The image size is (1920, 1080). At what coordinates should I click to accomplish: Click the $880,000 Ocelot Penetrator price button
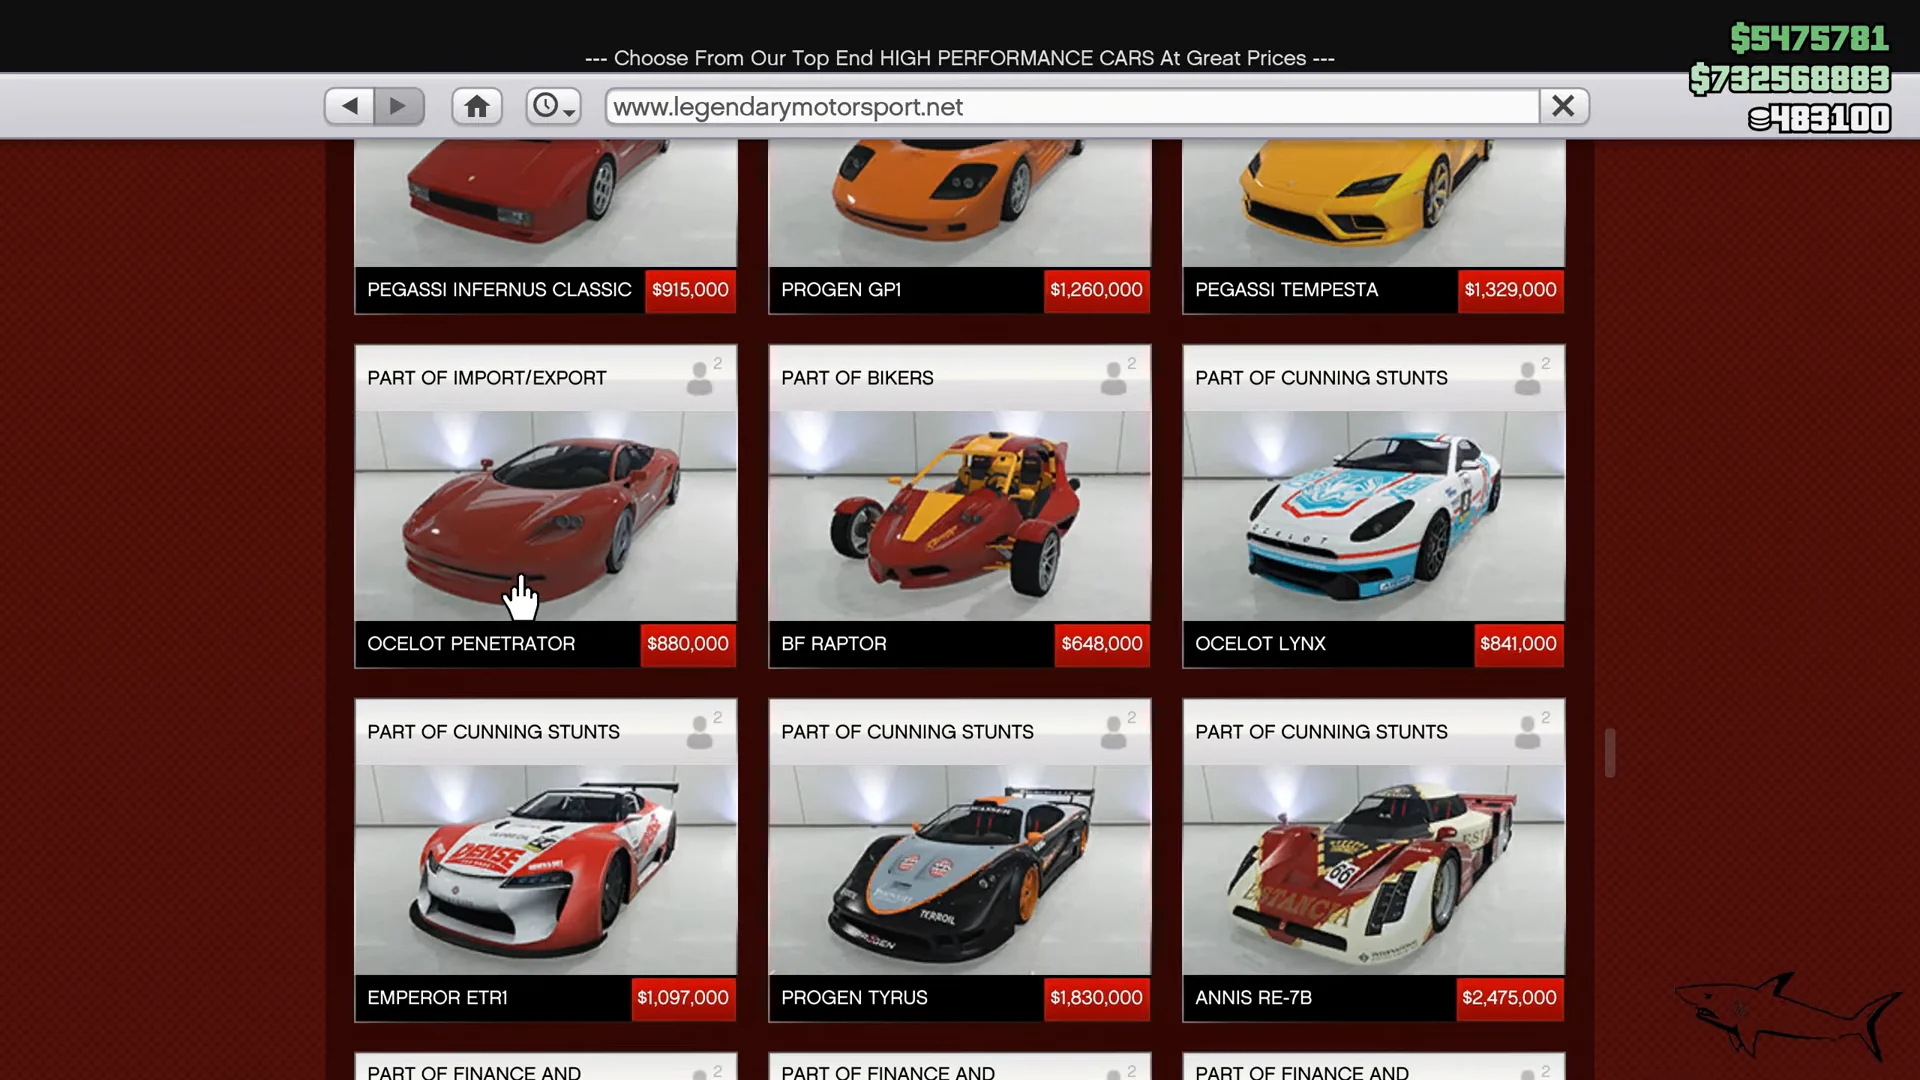click(688, 644)
